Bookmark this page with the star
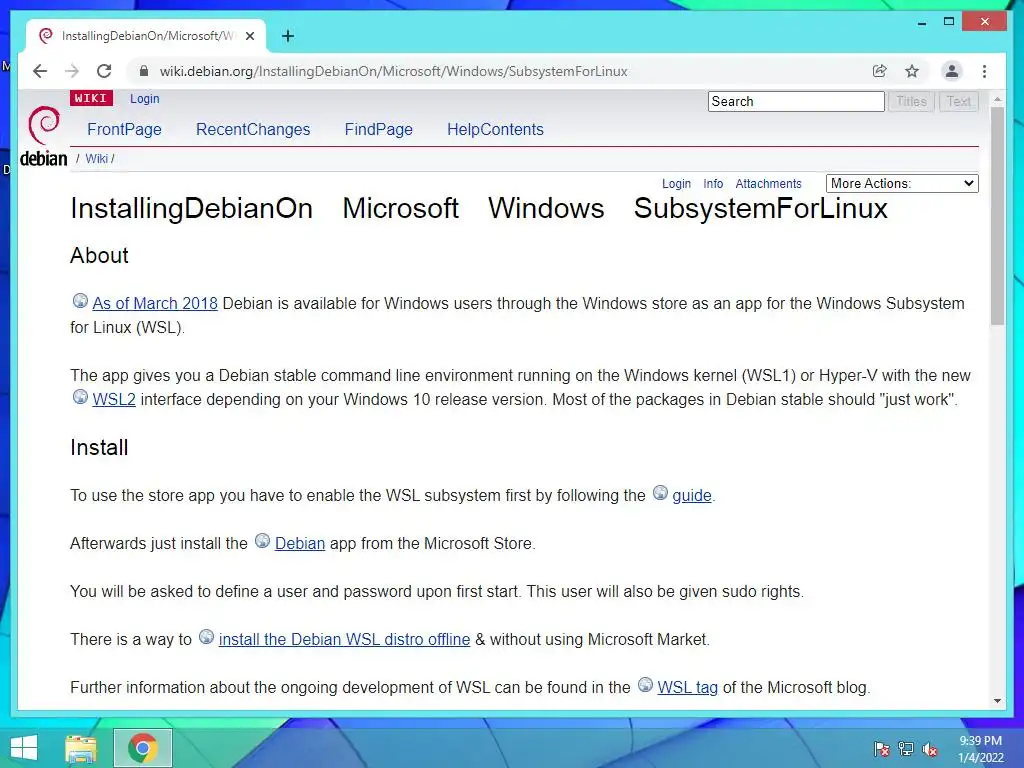1024x768 pixels. click(912, 71)
